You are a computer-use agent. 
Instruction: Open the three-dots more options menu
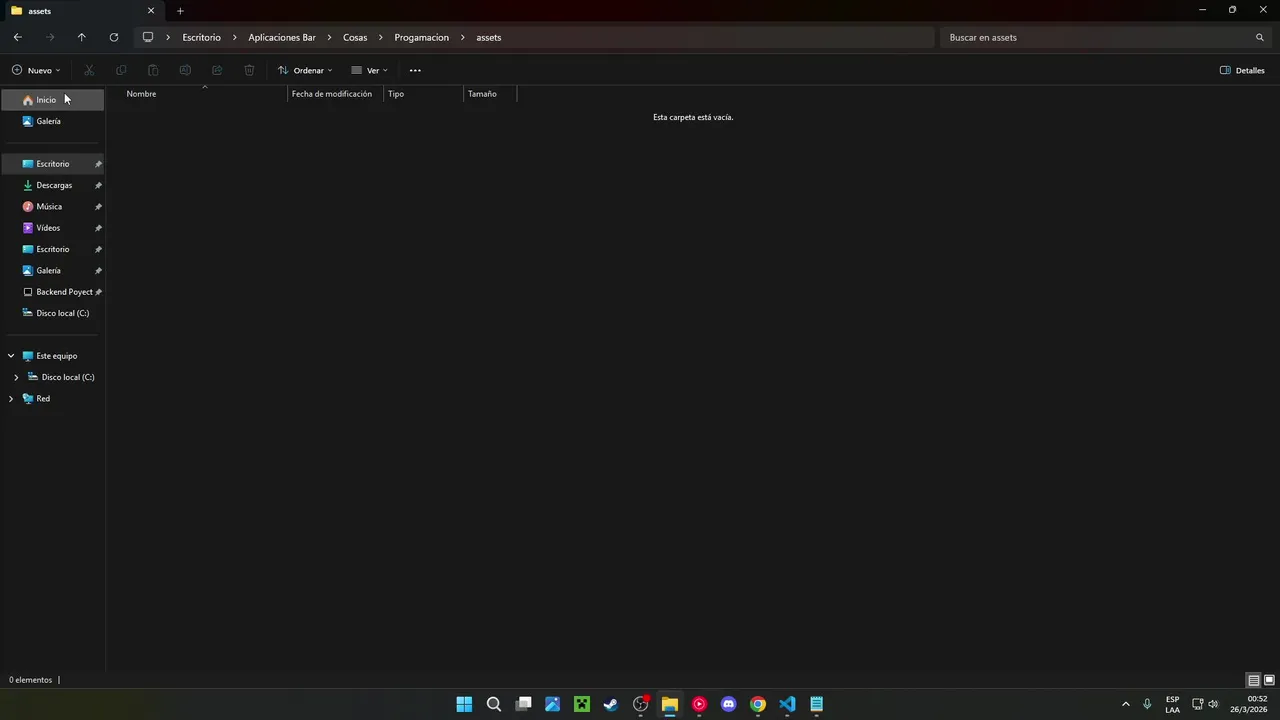[415, 70]
